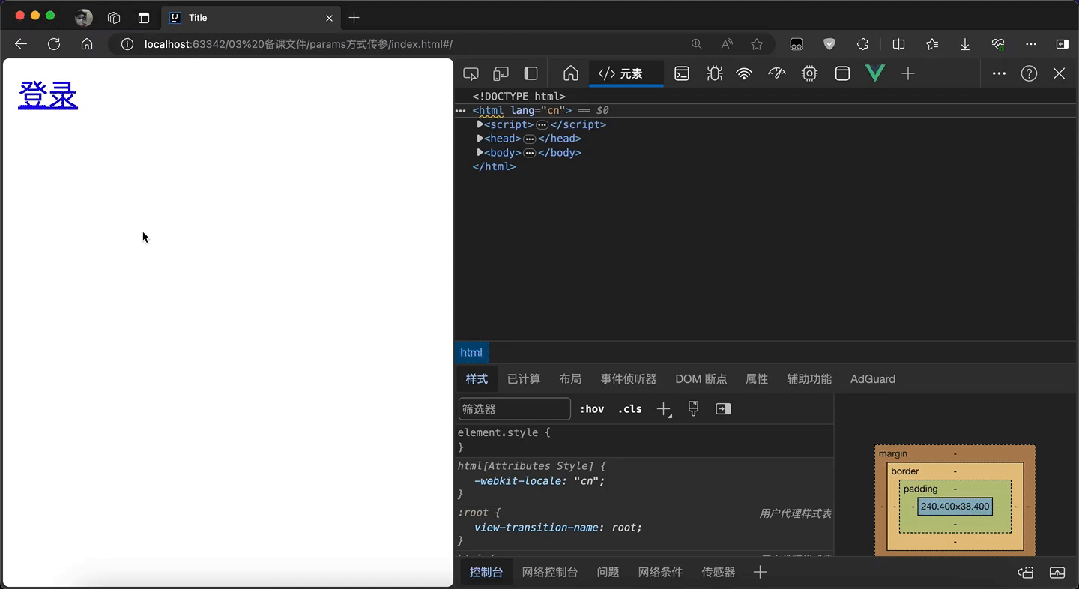Open the DevTools console panel icon
Screen dimensions: 1079x589
pyautogui.click(x=681, y=74)
